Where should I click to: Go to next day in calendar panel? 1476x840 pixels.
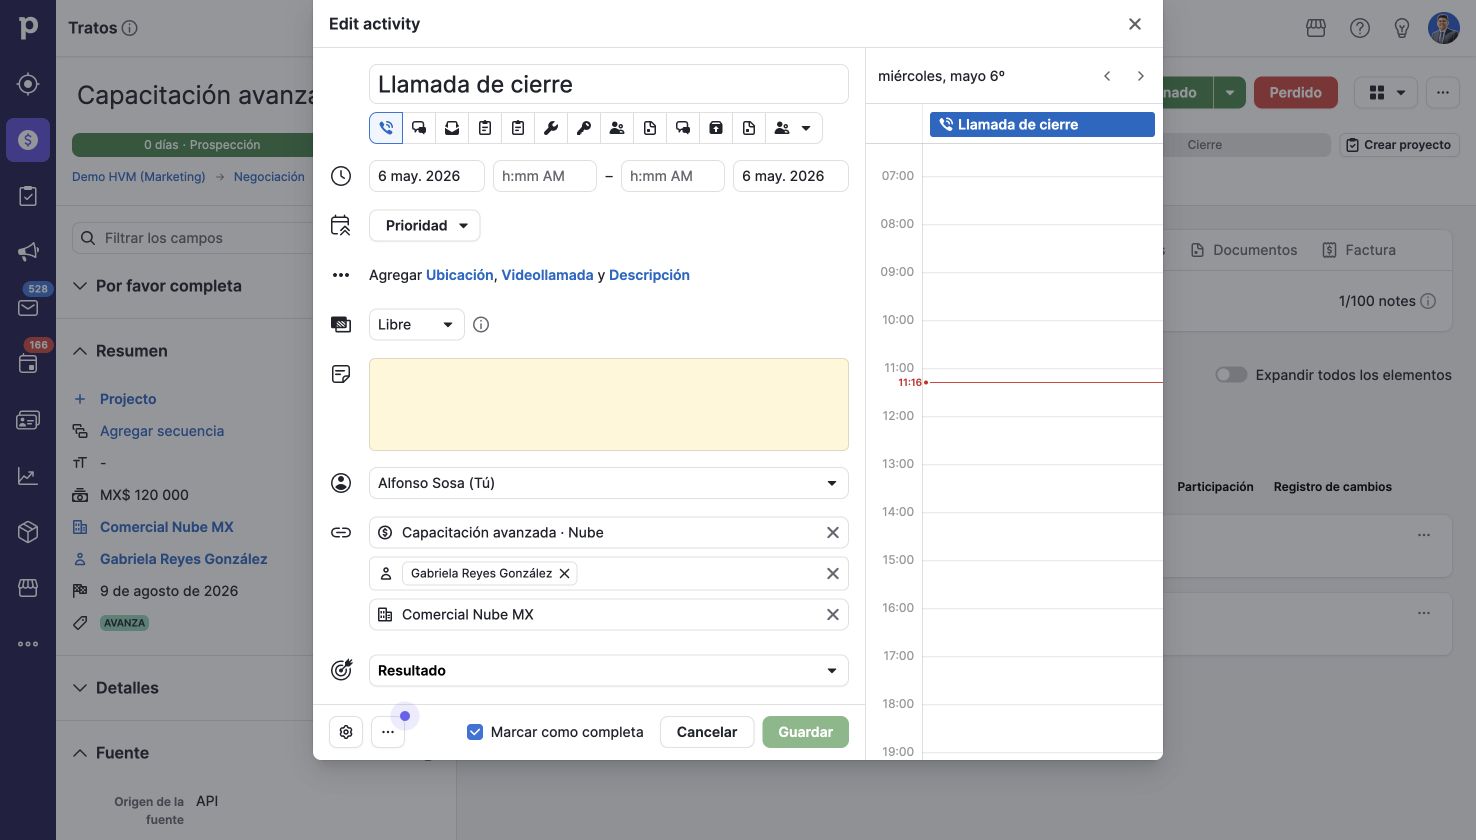(1140, 76)
